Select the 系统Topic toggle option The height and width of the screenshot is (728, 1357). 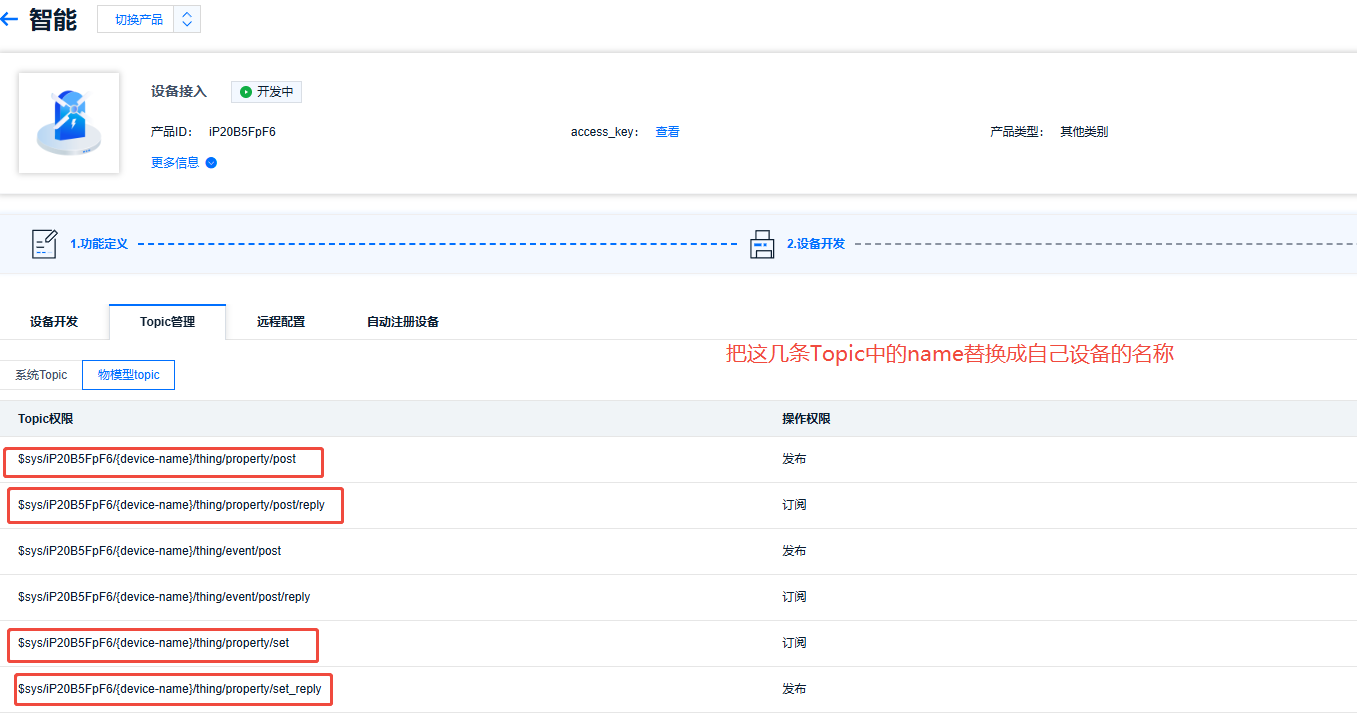41,375
